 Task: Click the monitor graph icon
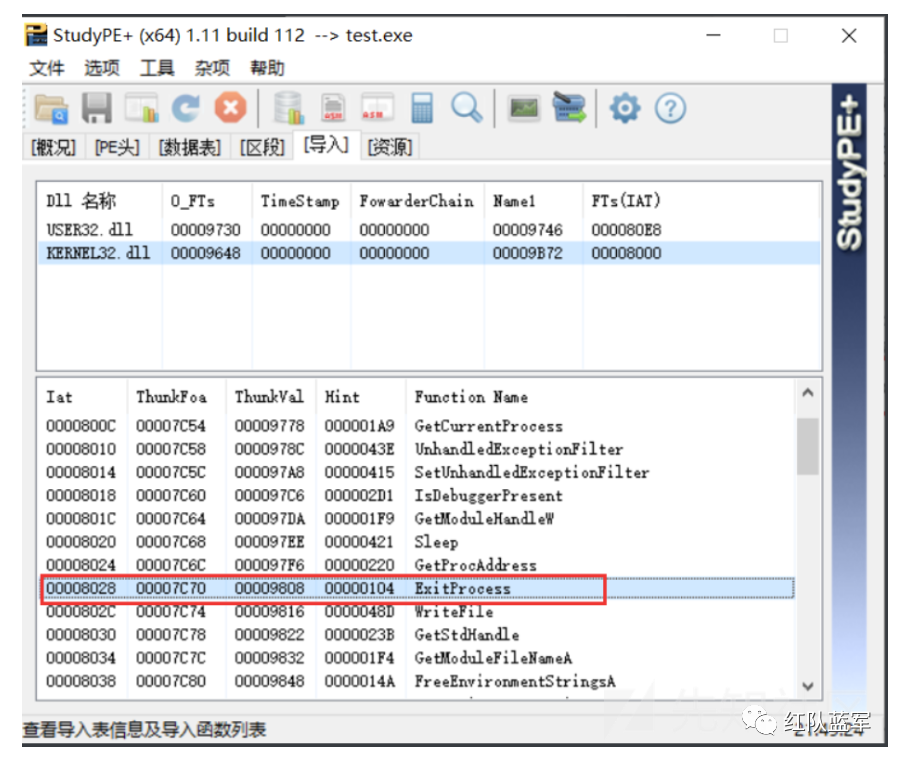tap(523, 108)
